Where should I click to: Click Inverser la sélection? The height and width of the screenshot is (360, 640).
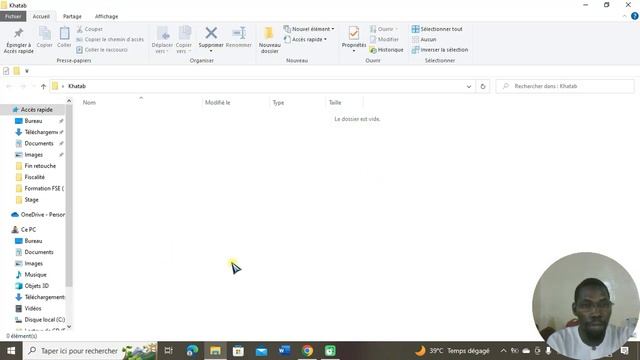(x=440, y=49)
